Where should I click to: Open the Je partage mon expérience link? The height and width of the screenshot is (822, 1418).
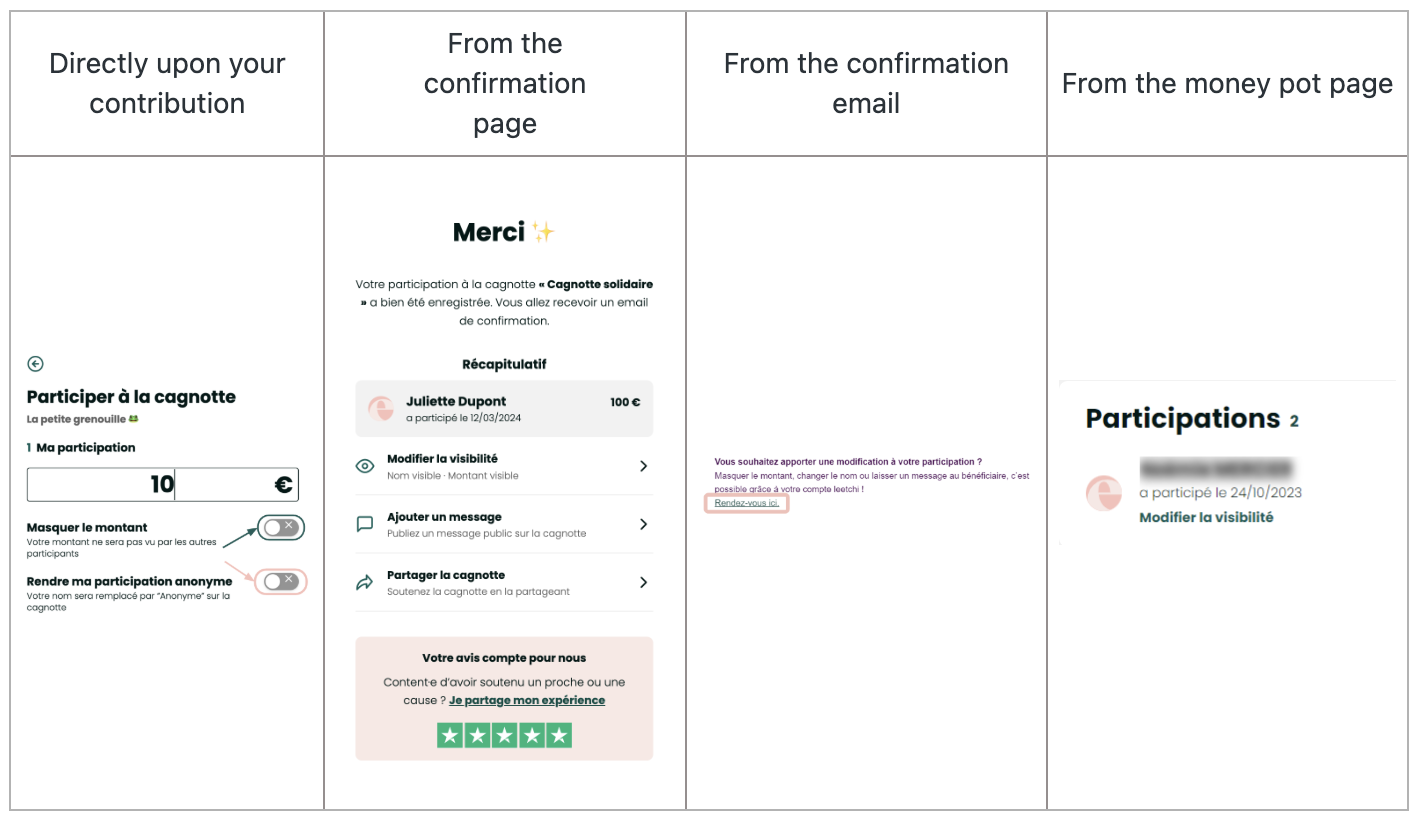pos(527,700)
